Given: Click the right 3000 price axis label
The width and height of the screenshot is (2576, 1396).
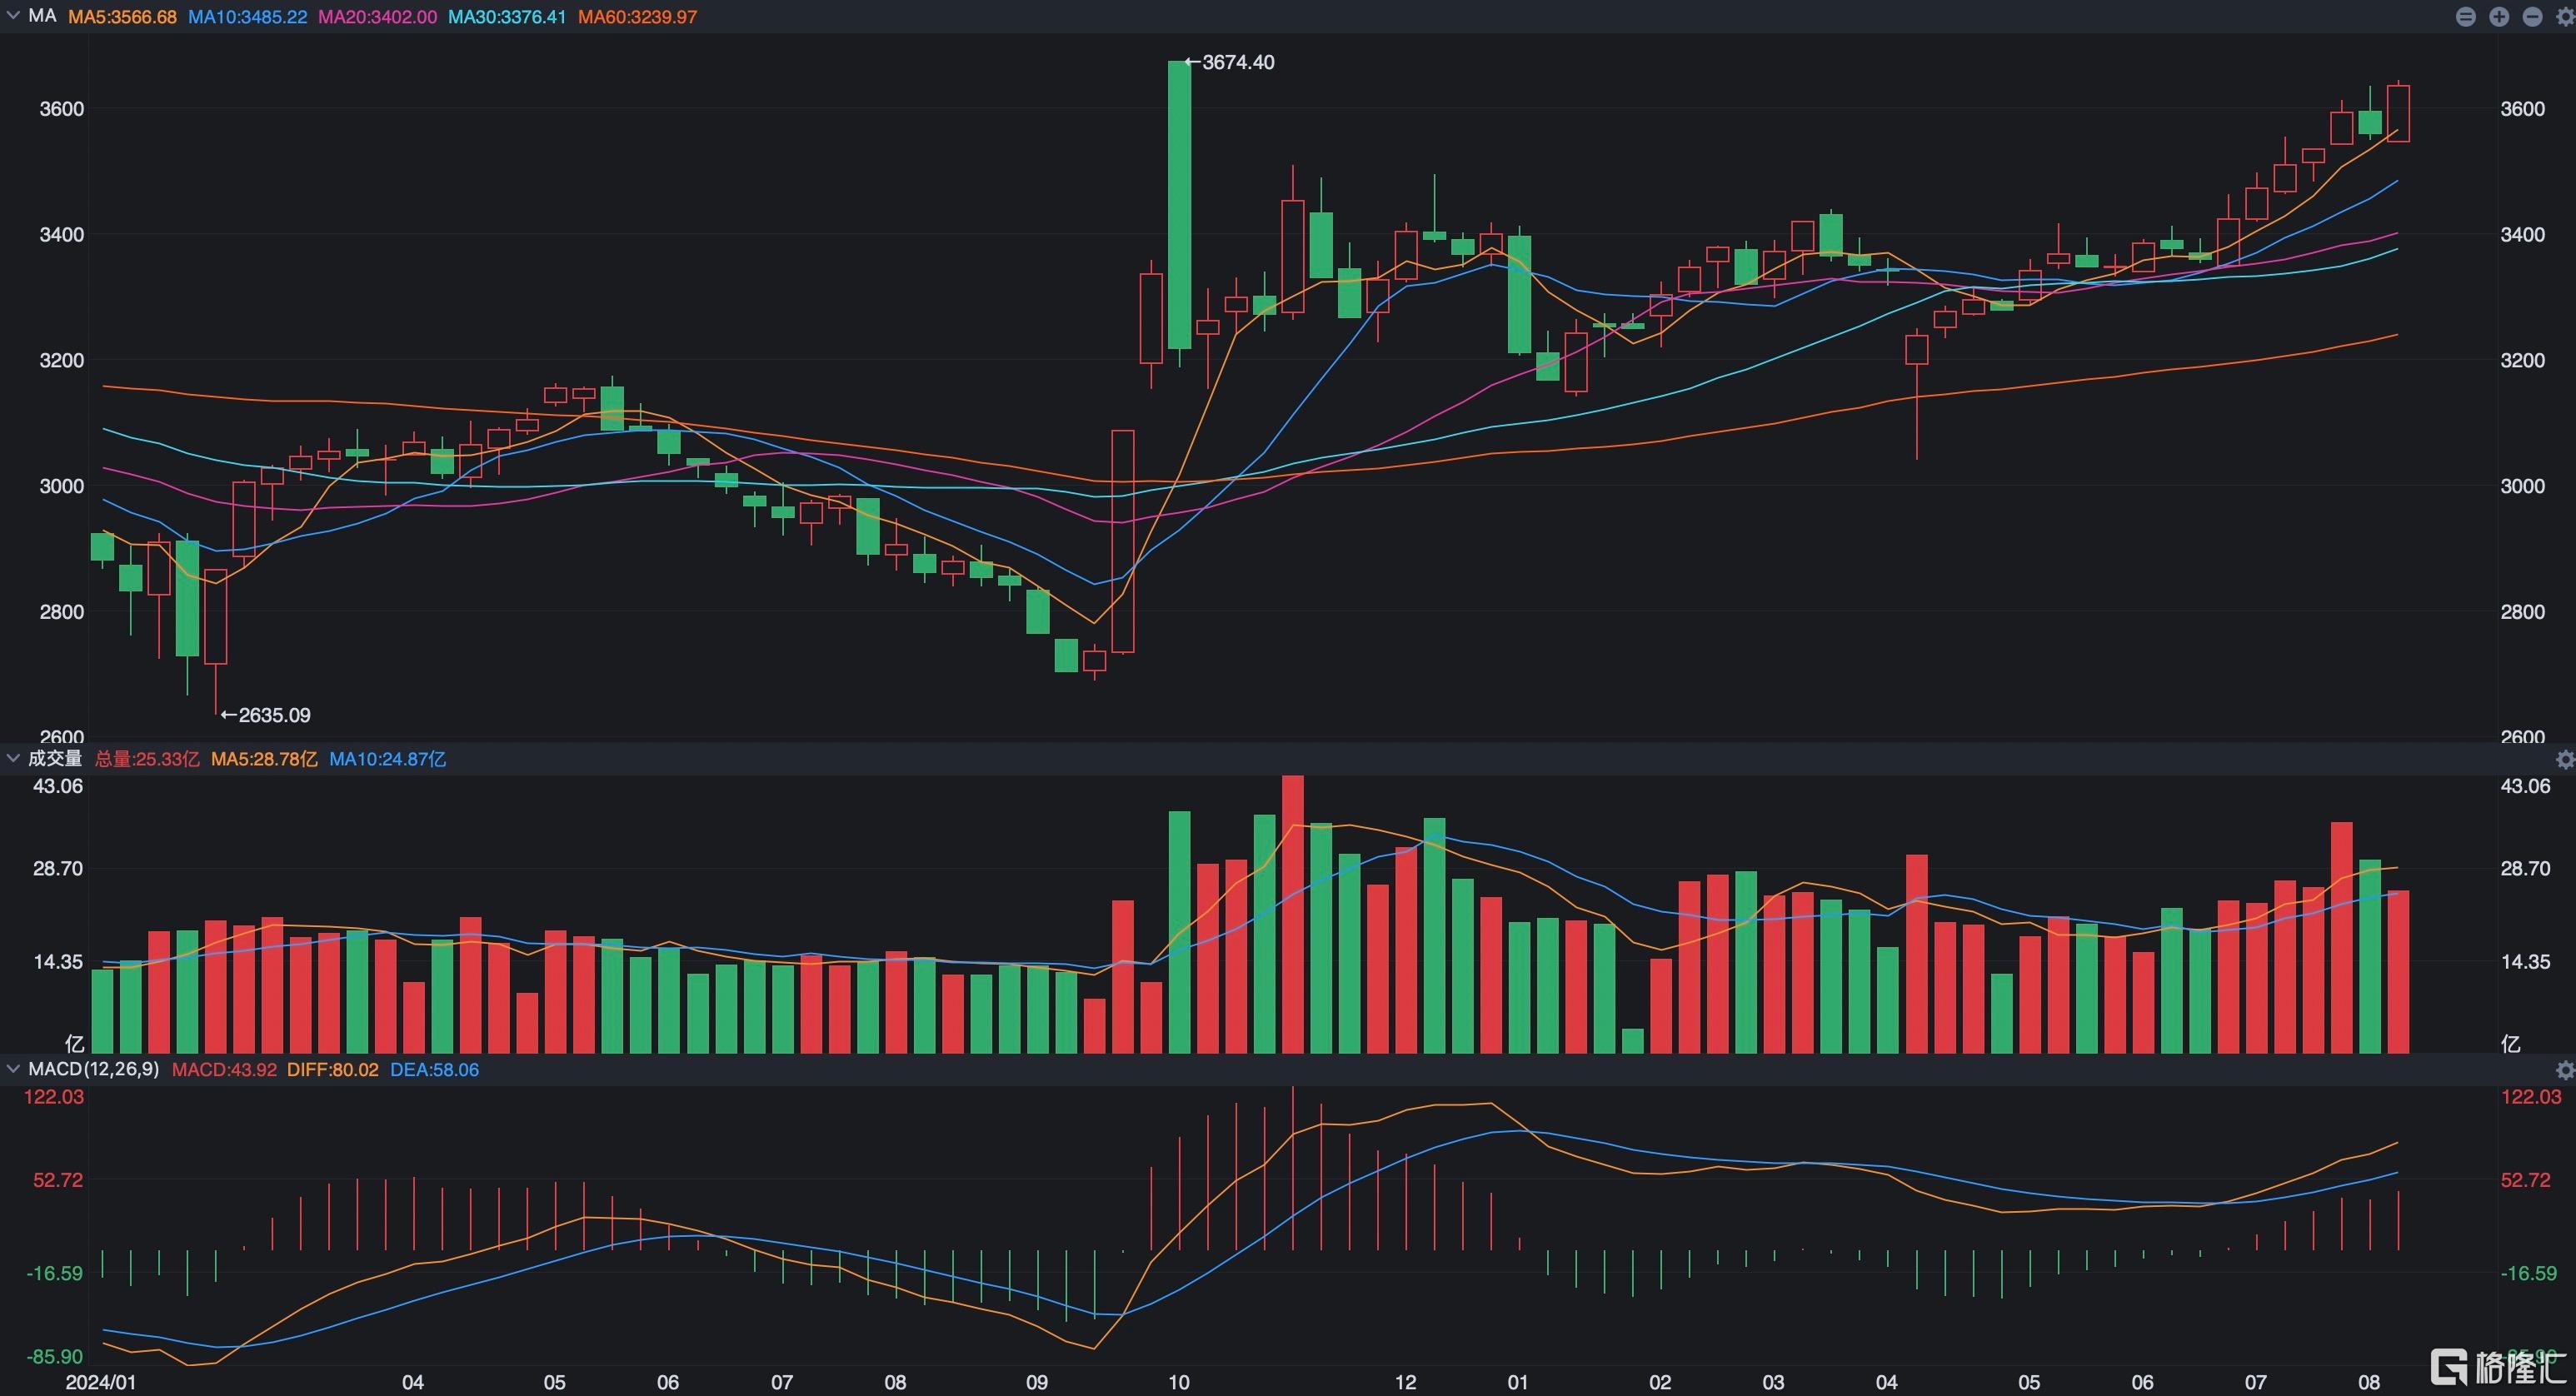Looking at the screenshot, I should 2522,486.
